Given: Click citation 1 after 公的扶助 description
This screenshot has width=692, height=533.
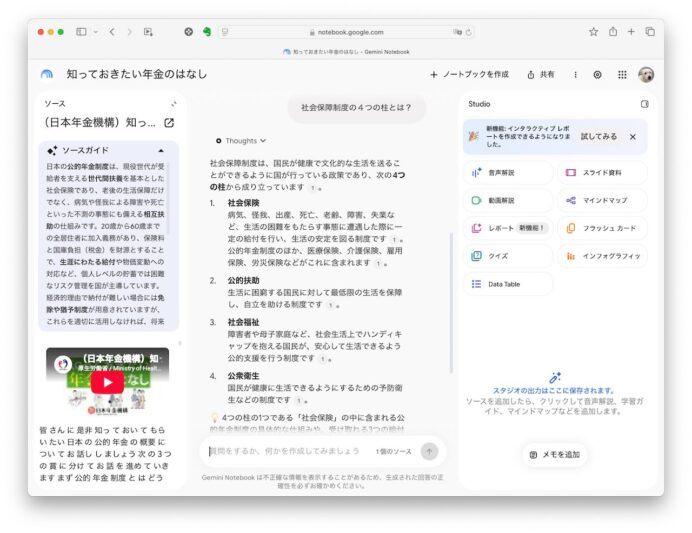Looking at the screenshot, I should pyautogui.click(x=331, y=305).
